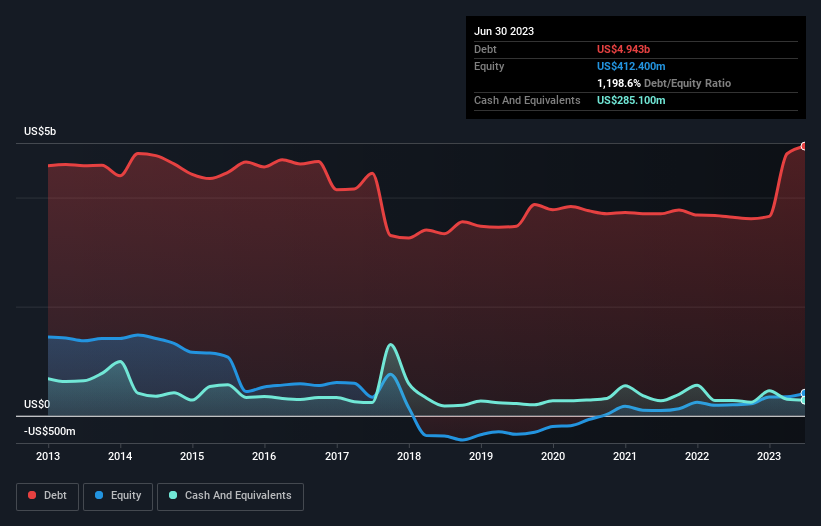Select the 2015 x-axis label
The width and height of the screenshot is (821, 526).
click(192, 456)
